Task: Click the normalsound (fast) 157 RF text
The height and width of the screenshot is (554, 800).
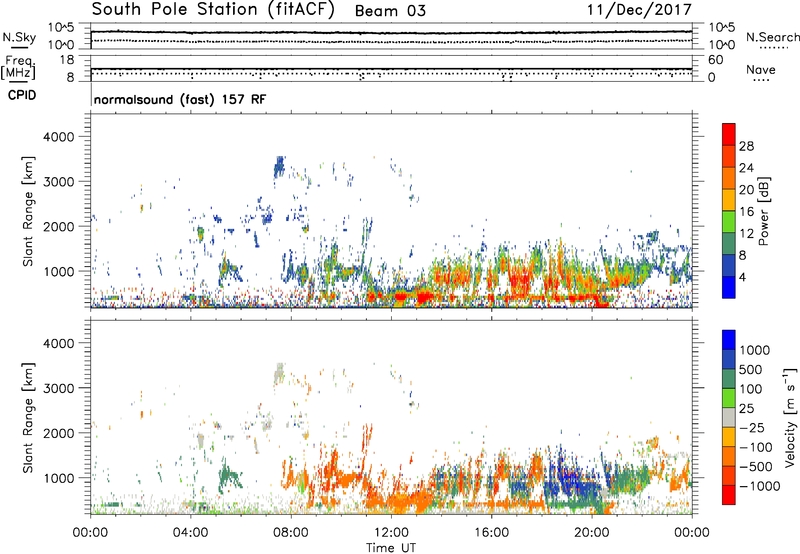Action: click(180, 99)
